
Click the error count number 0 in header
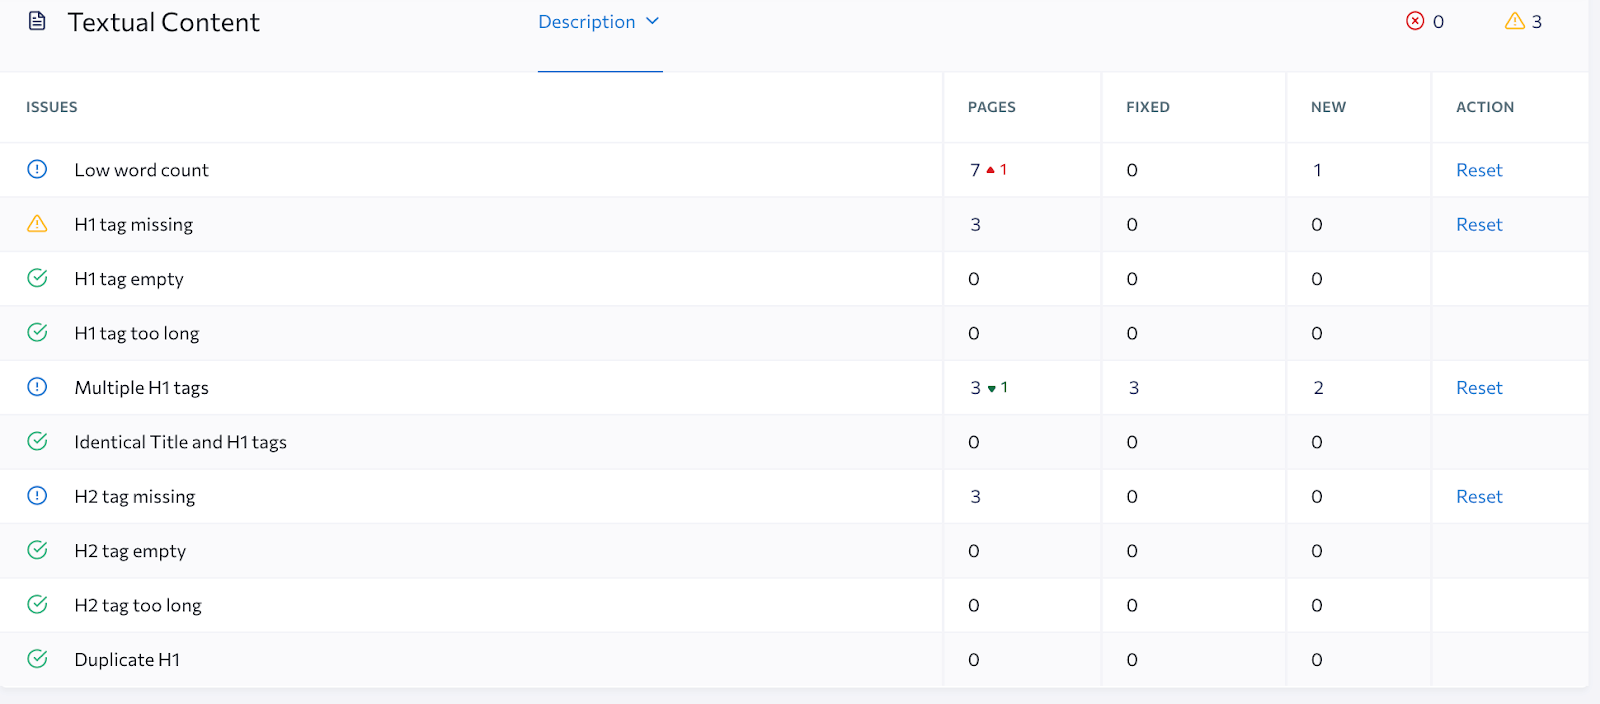coord(1438,22)
